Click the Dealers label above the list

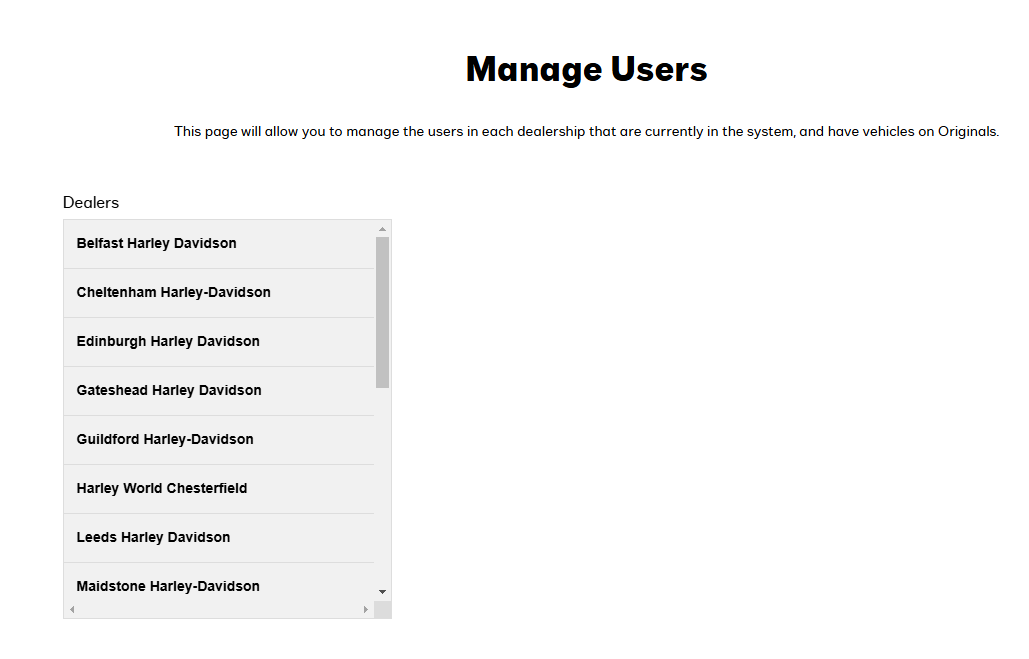(91, 202)
